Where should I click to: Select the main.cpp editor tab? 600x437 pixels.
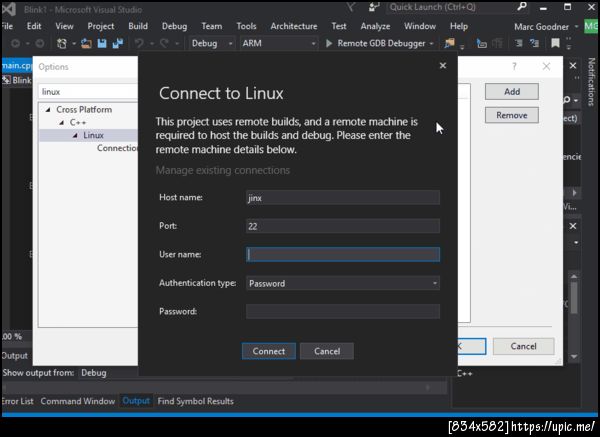click(x=16, y=65)
